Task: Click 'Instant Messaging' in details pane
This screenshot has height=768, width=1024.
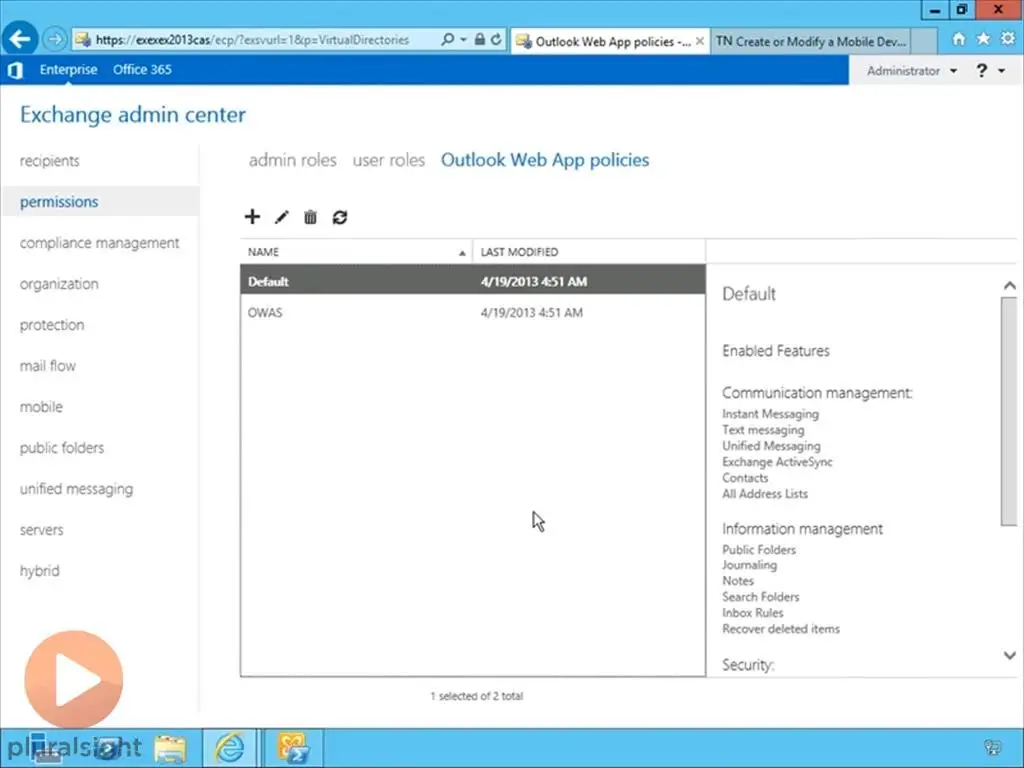Action: coord(771,414)
